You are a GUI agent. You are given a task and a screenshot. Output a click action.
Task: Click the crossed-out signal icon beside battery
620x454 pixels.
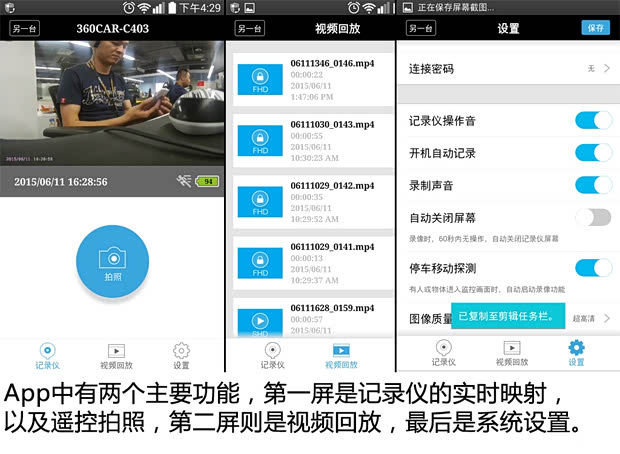click(182, 182)
